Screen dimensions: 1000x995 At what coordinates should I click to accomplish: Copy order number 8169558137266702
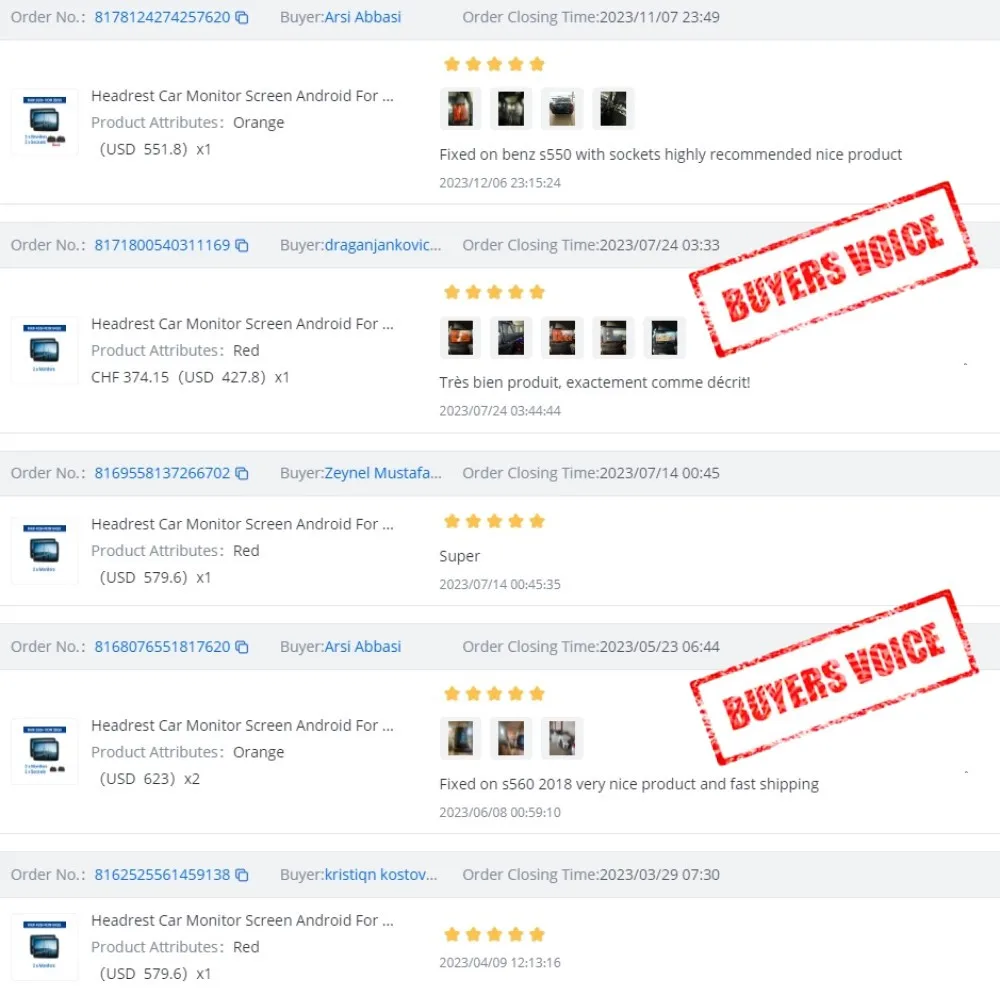[x=242, y=473]
